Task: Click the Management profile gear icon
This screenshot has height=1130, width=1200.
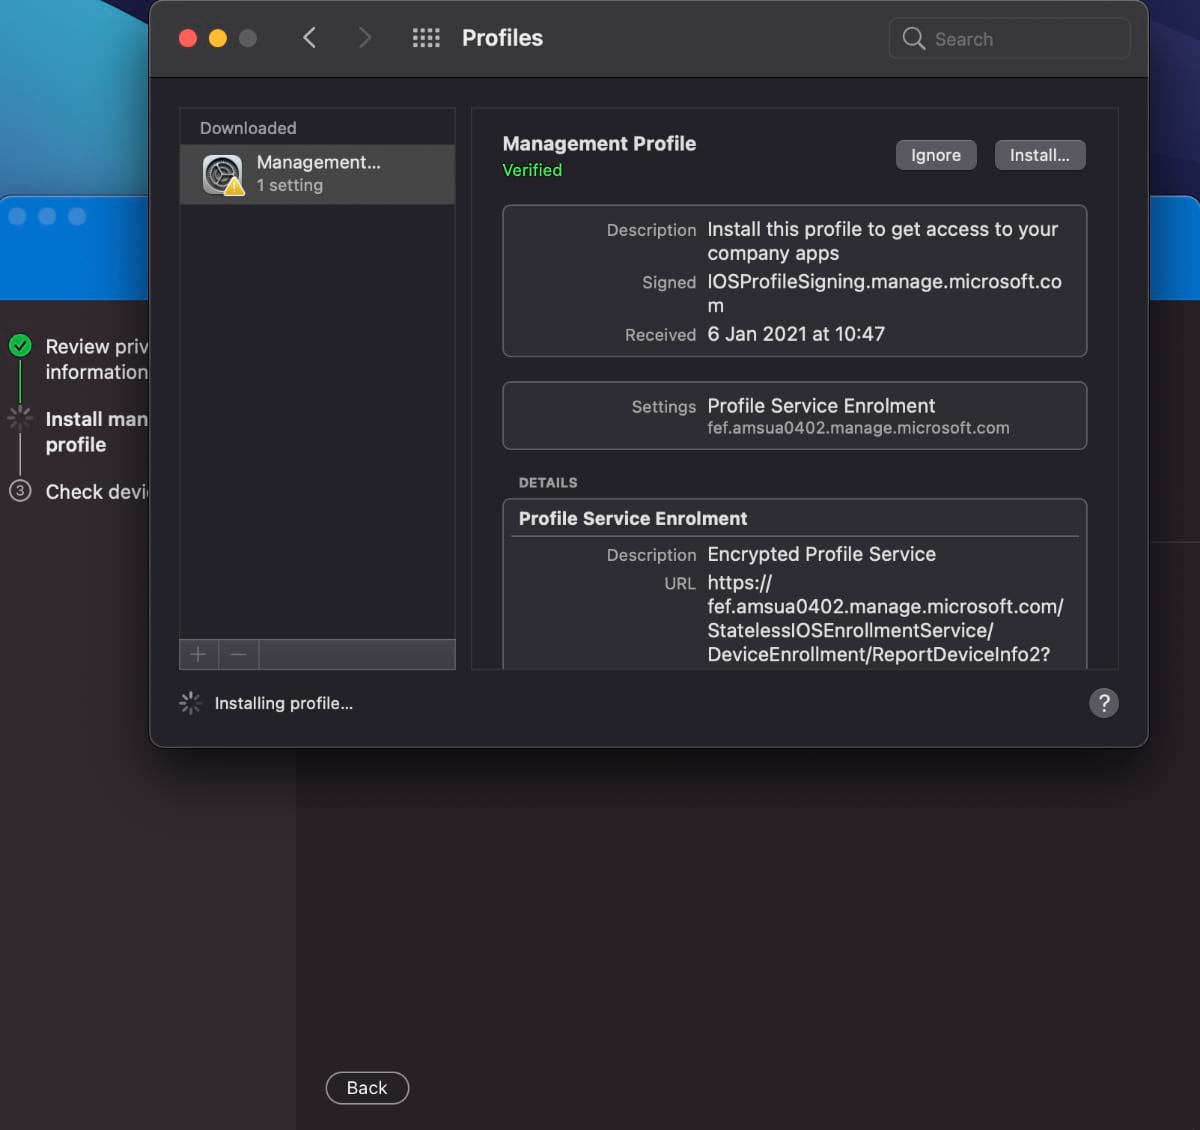Action: (223, 175)
